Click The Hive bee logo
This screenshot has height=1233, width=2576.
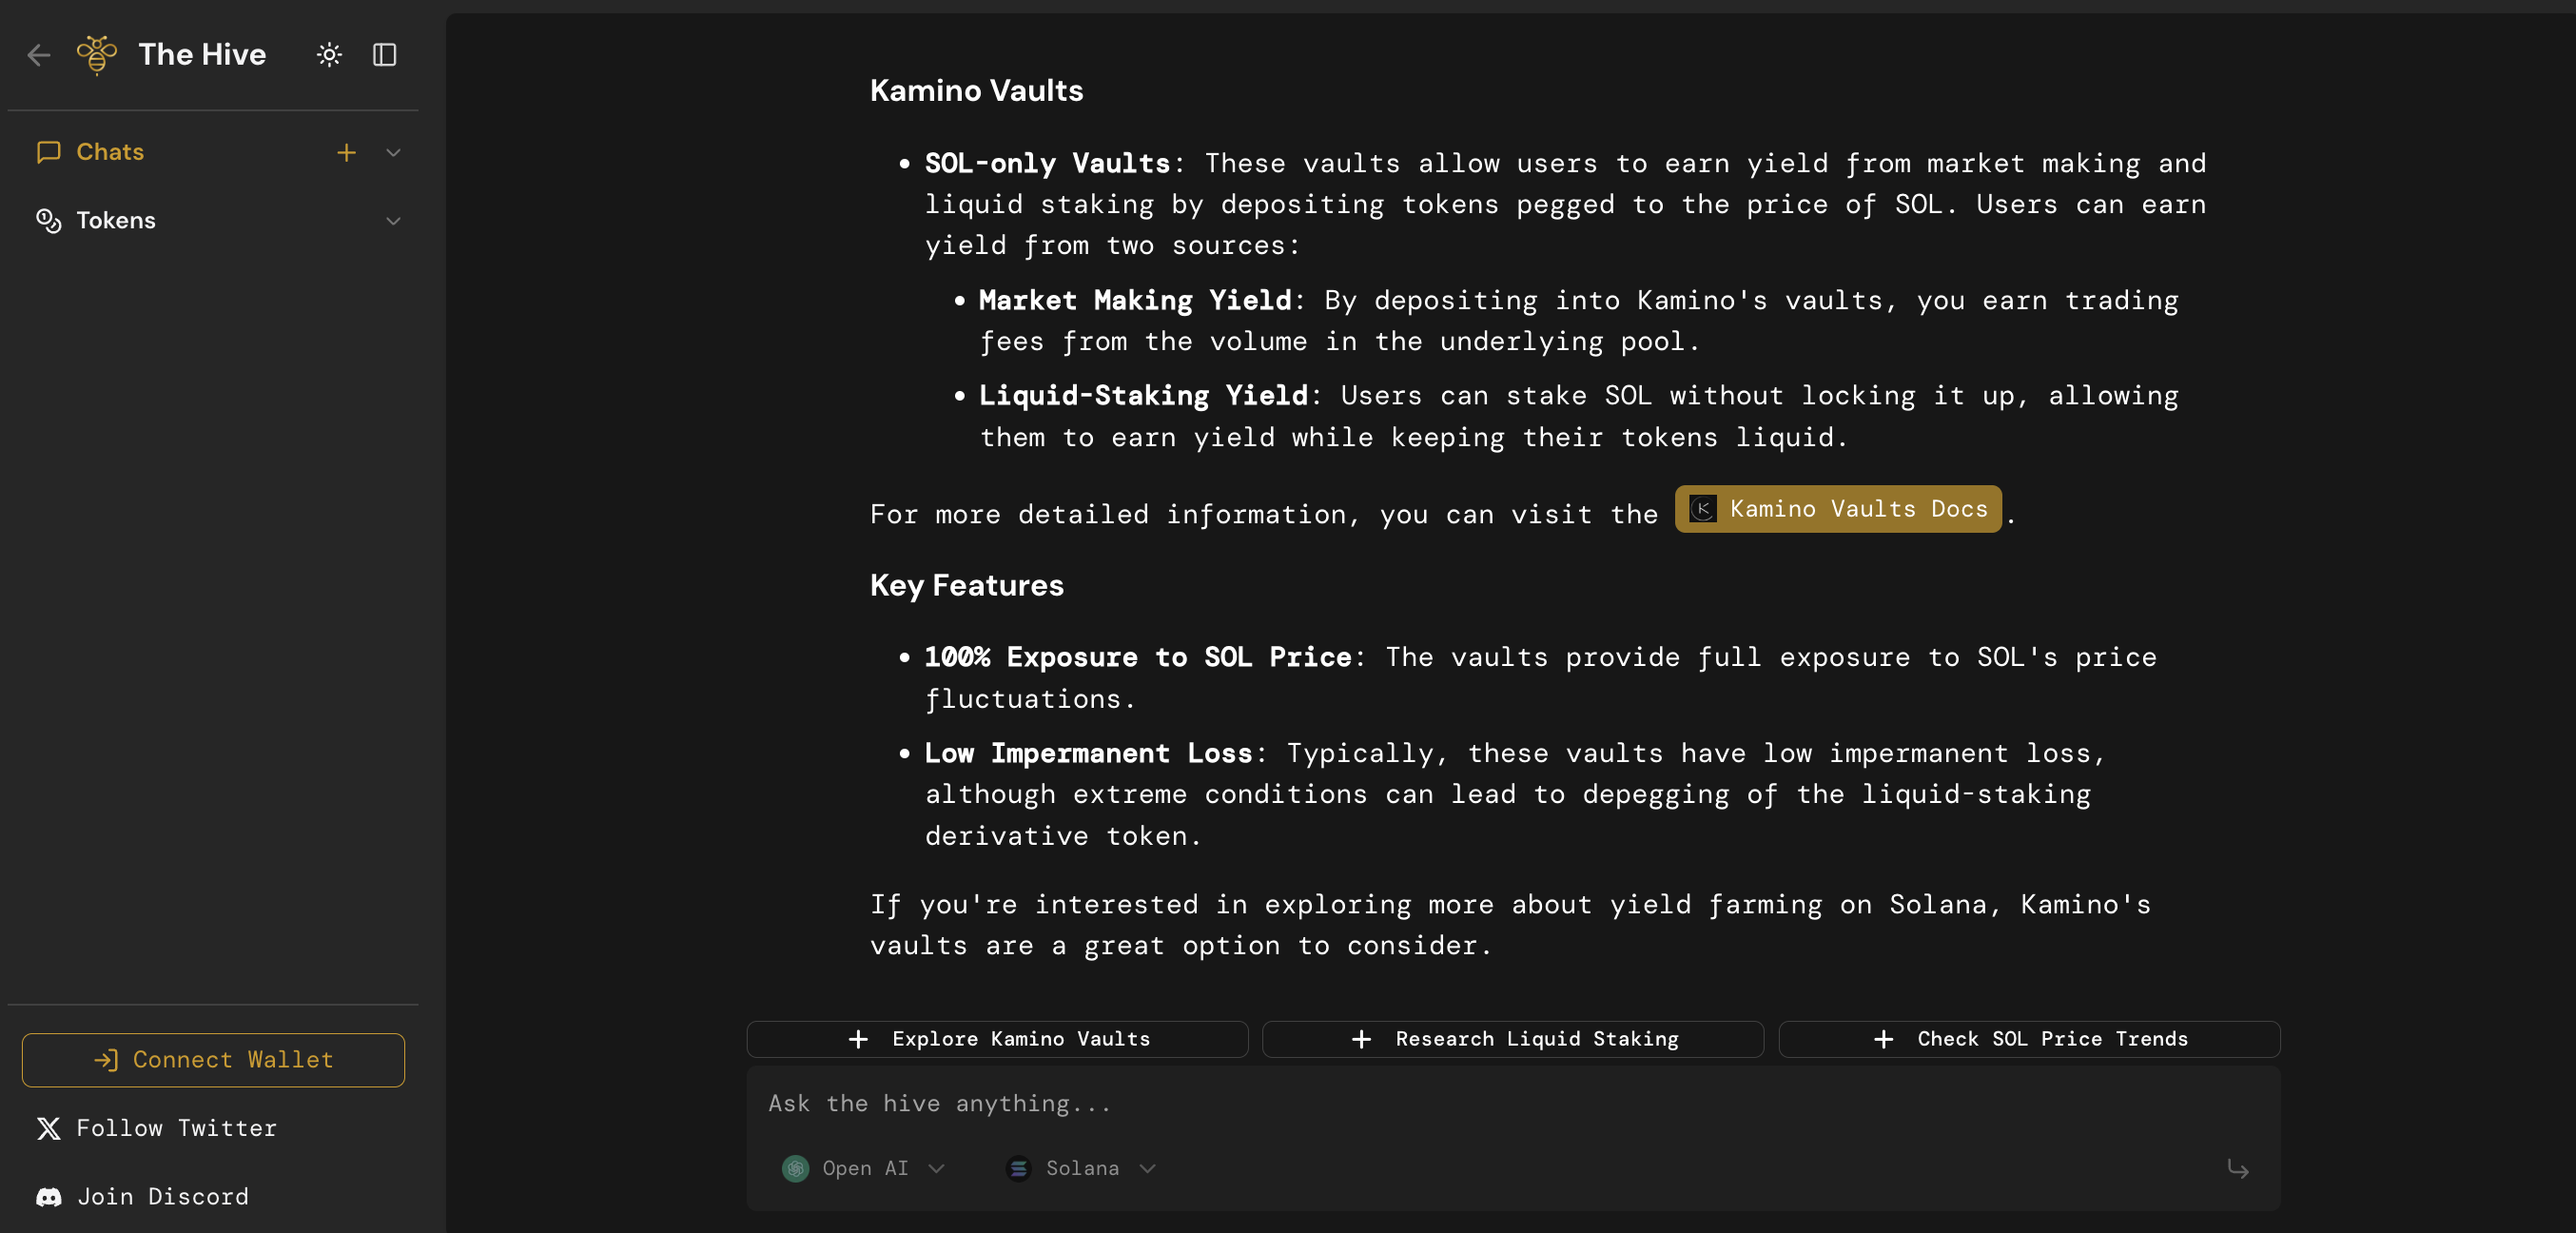(97, 55)
